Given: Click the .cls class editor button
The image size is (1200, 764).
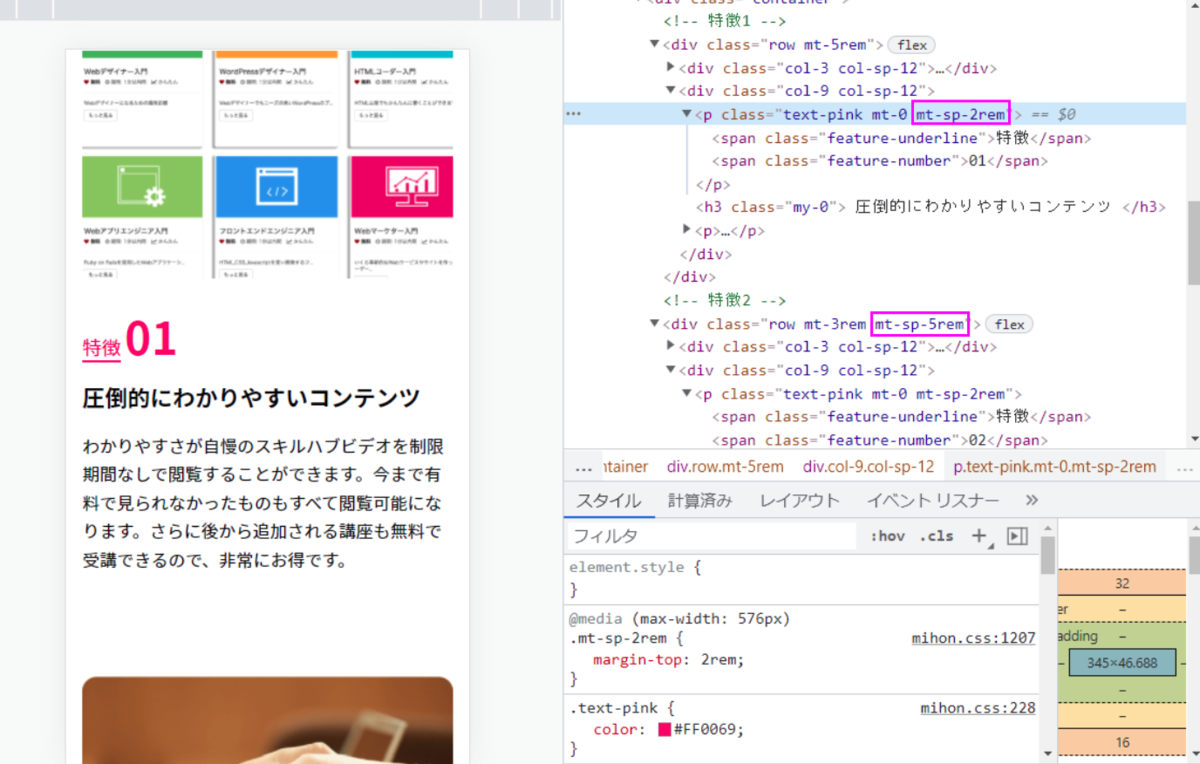Looking at the screenshot, I should [x=937, y=536].
